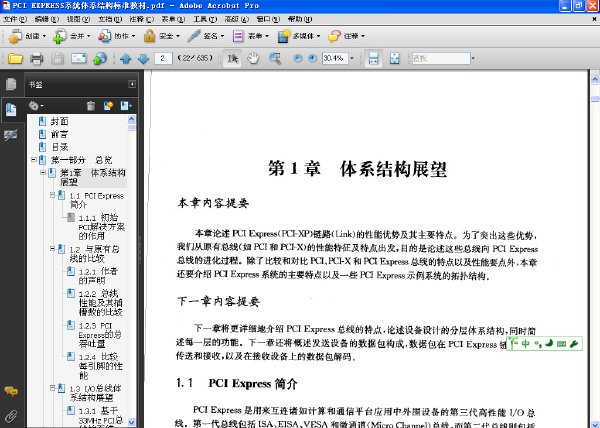The image size is (600, 428).
Task: Choose the Hand tool
Action: [253, 58]
